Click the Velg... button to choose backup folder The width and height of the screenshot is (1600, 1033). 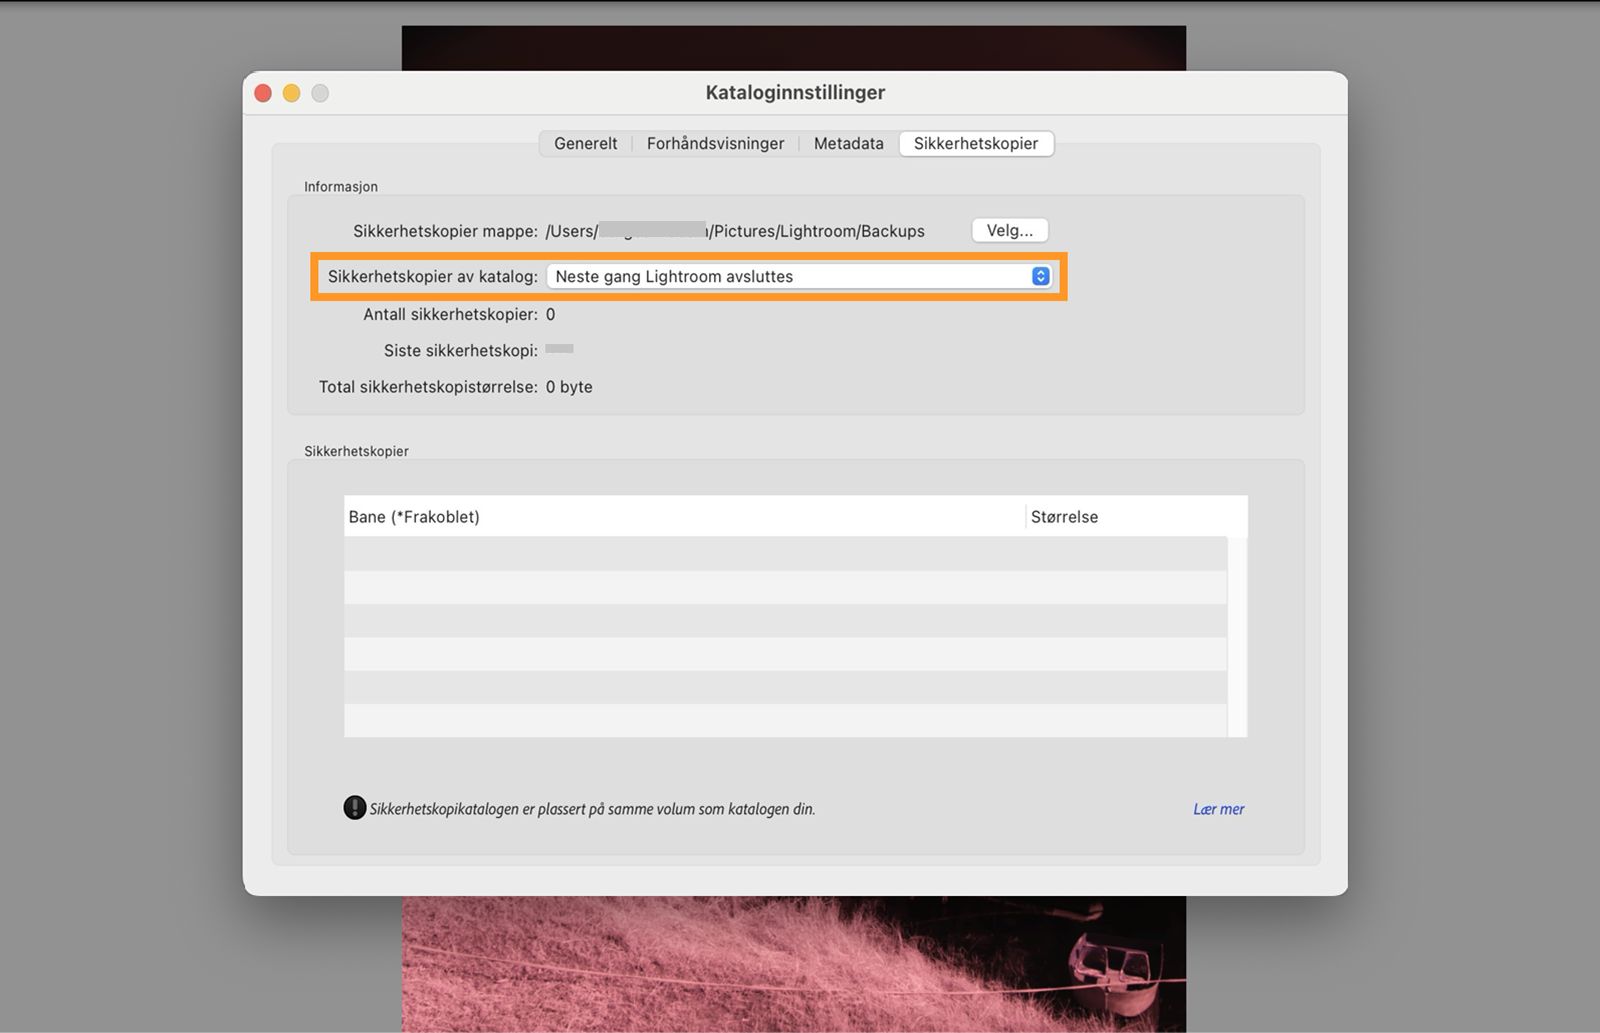(1009, 229)
